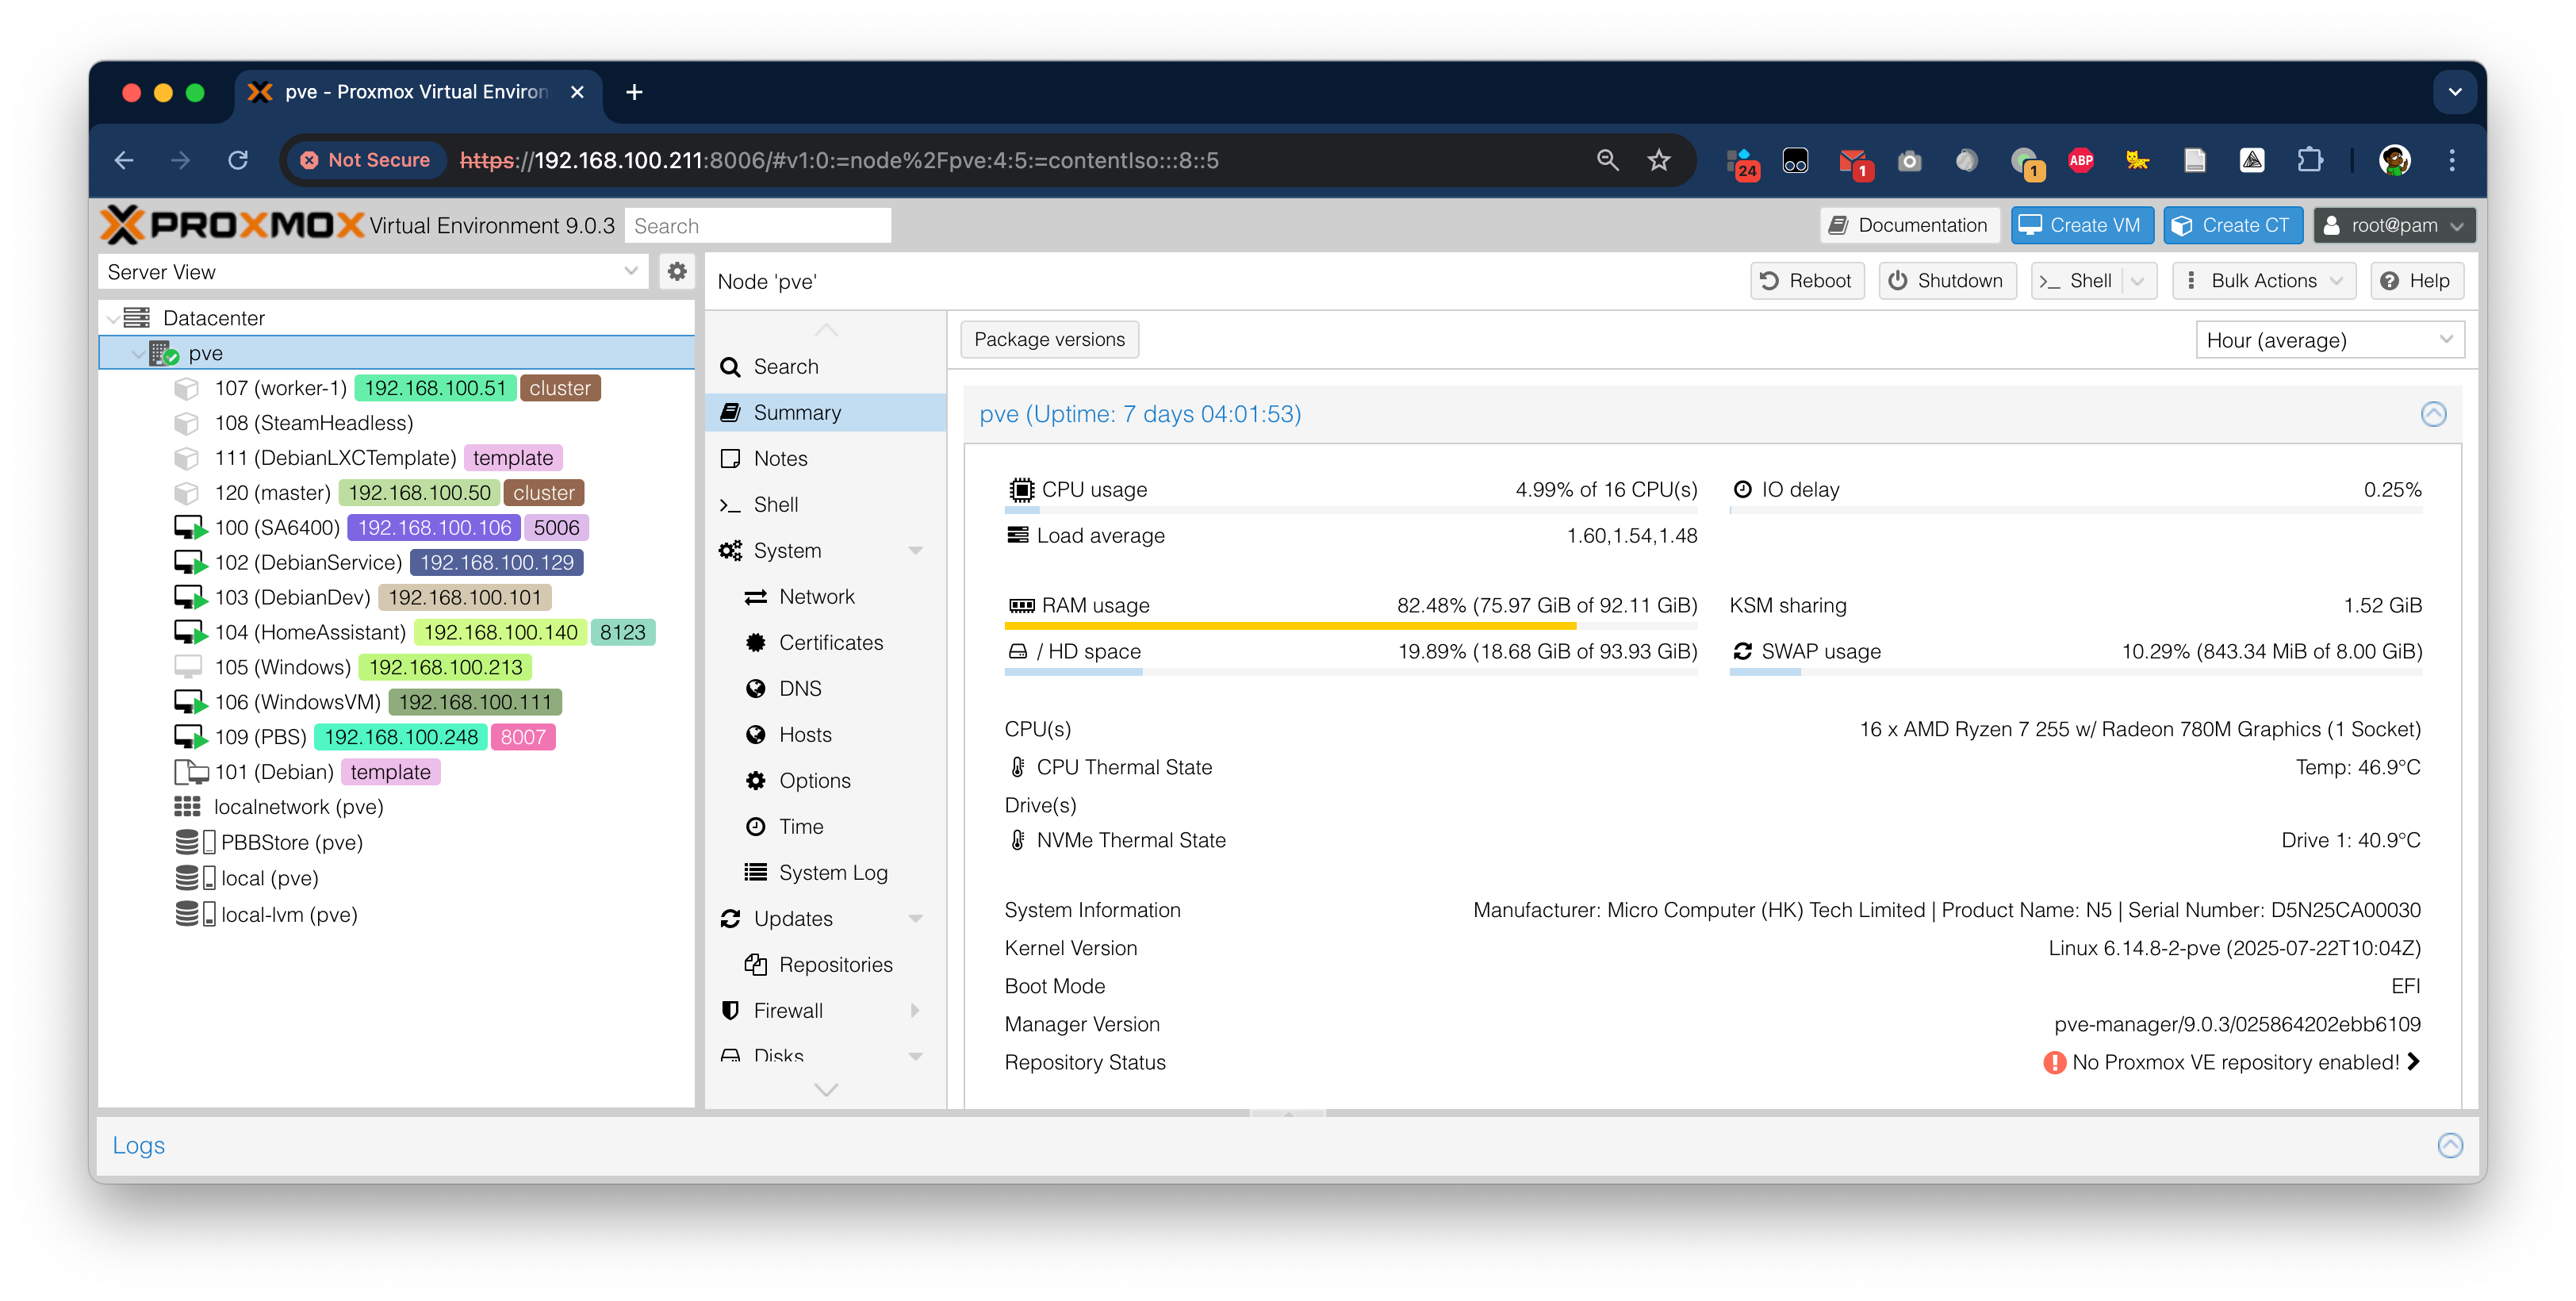Collapse the pve tree node
The width and height of the screenshot is (2576, 1301).
[137, 354]
